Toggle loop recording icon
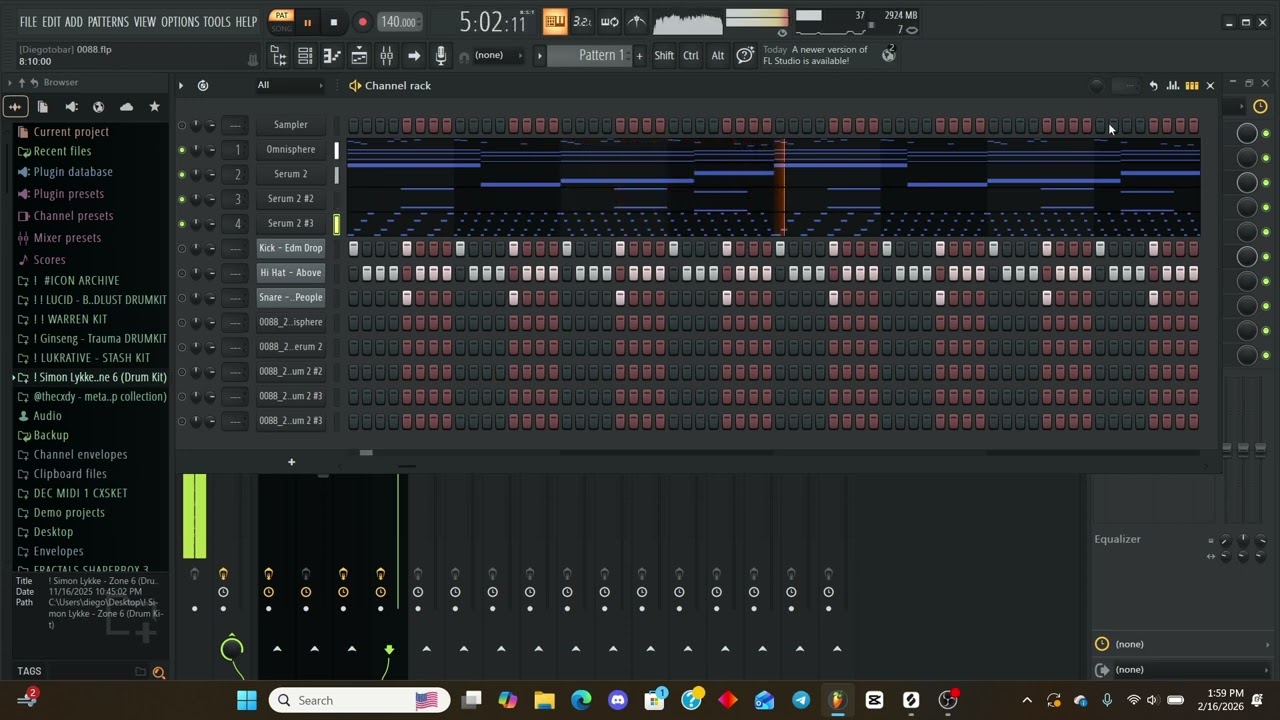 tap(609, 21)
